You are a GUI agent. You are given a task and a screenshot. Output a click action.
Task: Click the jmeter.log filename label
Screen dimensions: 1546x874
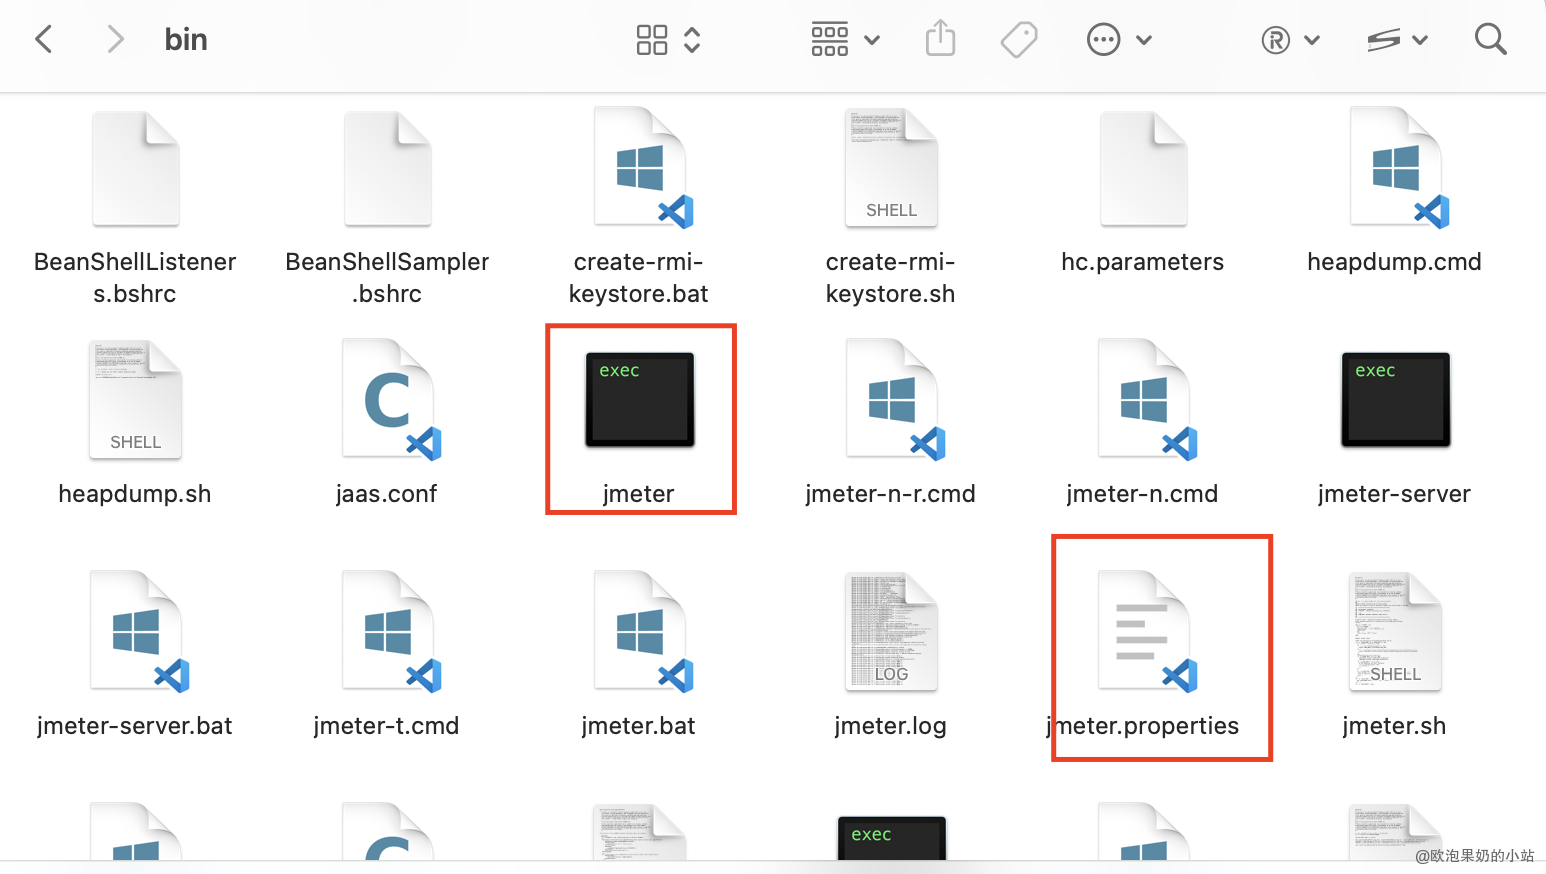coord(890,726)
